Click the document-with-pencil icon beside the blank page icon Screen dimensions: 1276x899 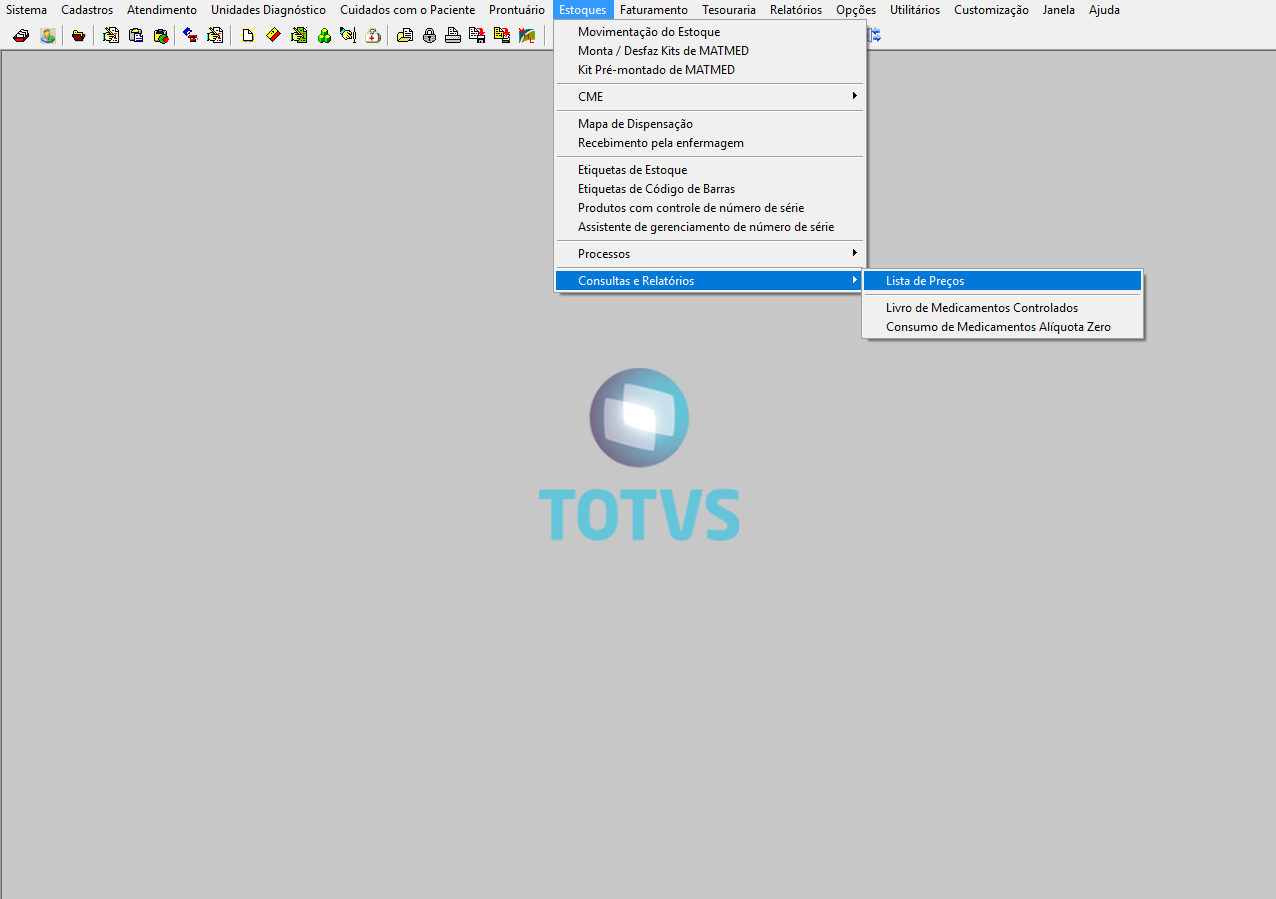pyautogui.click(x=215, y=36)
